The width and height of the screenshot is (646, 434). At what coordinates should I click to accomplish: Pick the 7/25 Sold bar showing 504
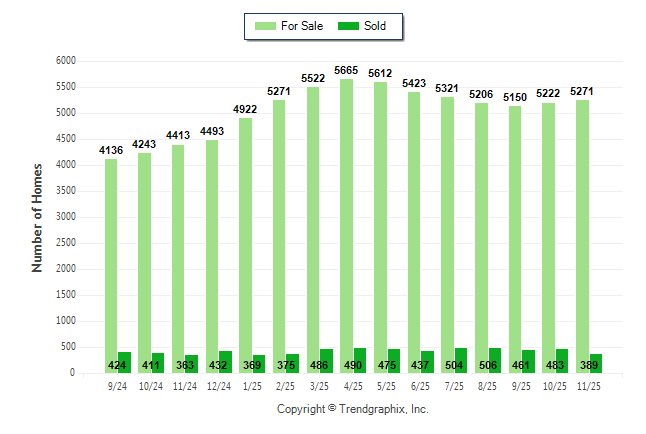click(461, 360)
